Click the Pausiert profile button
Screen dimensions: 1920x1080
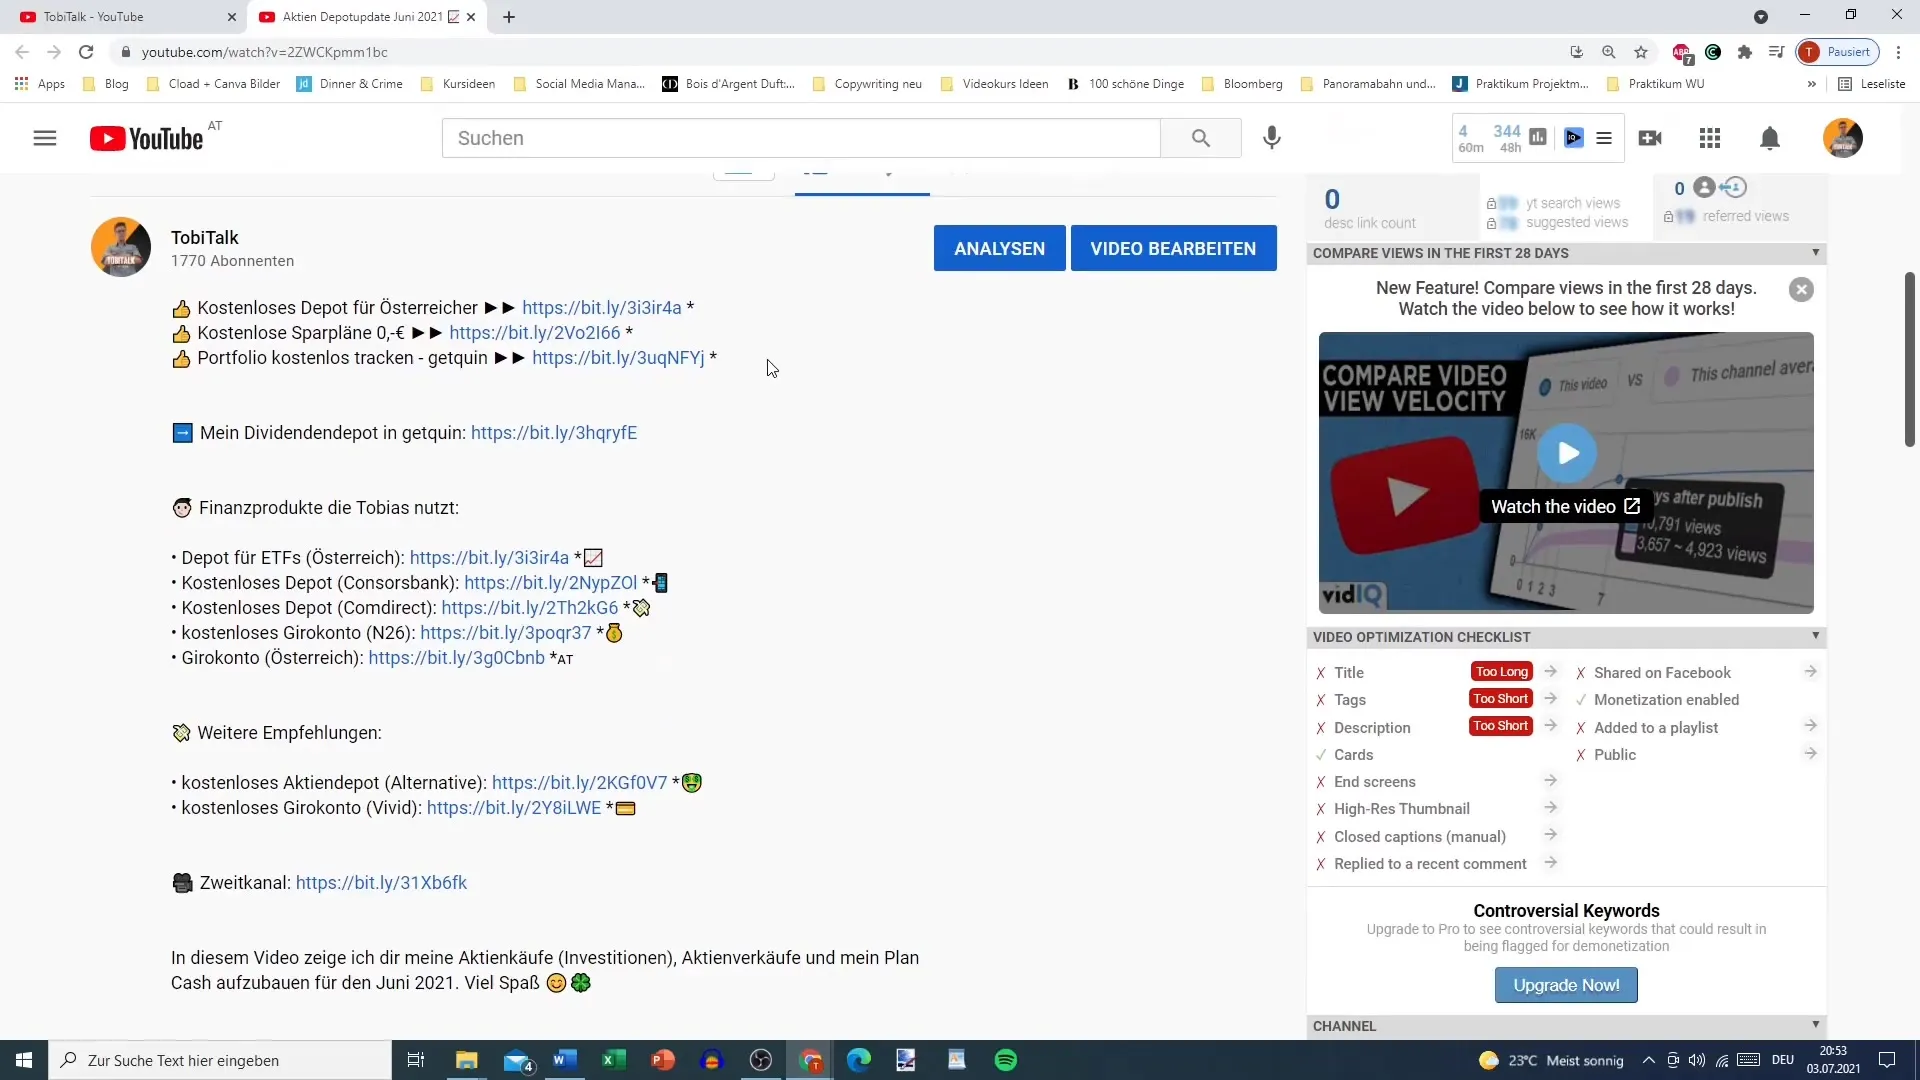pyautogui.click(x=1838, y=52)
